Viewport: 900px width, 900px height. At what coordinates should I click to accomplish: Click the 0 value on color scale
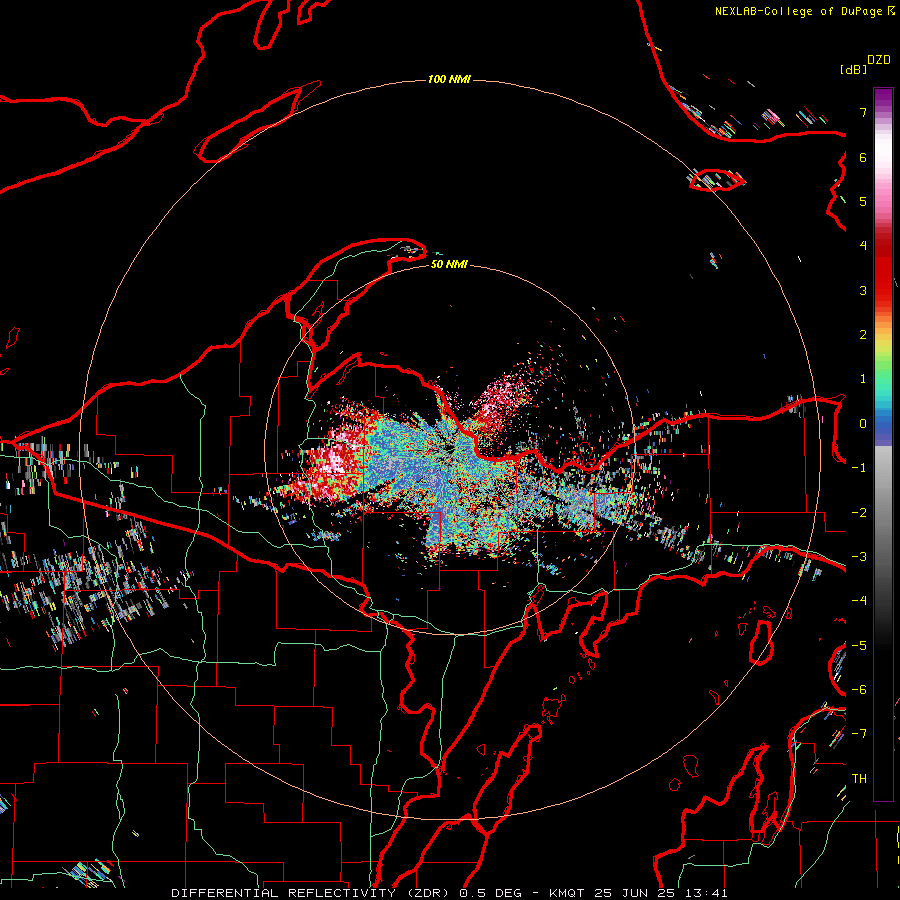coord(863,424)
